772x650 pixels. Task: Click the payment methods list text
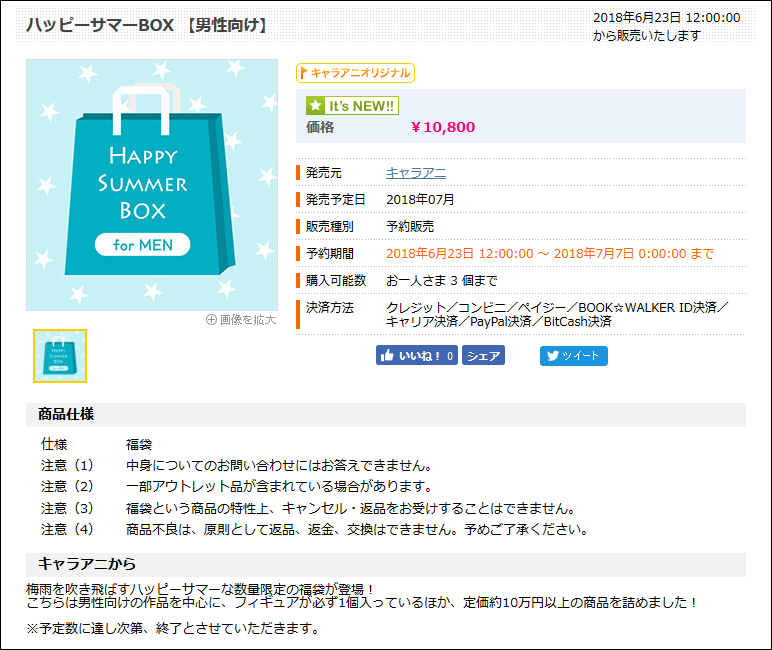pyautogui.click(x=556, y=314)
